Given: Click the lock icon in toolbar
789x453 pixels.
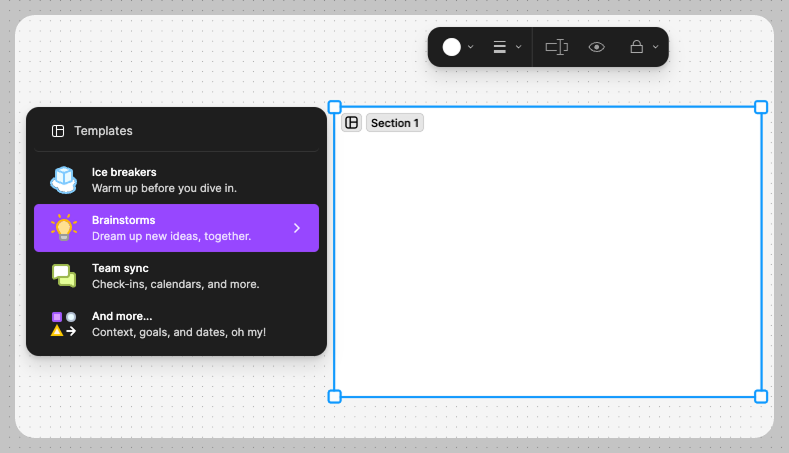Looking at the screenshot, I should [x=637, y=47].
